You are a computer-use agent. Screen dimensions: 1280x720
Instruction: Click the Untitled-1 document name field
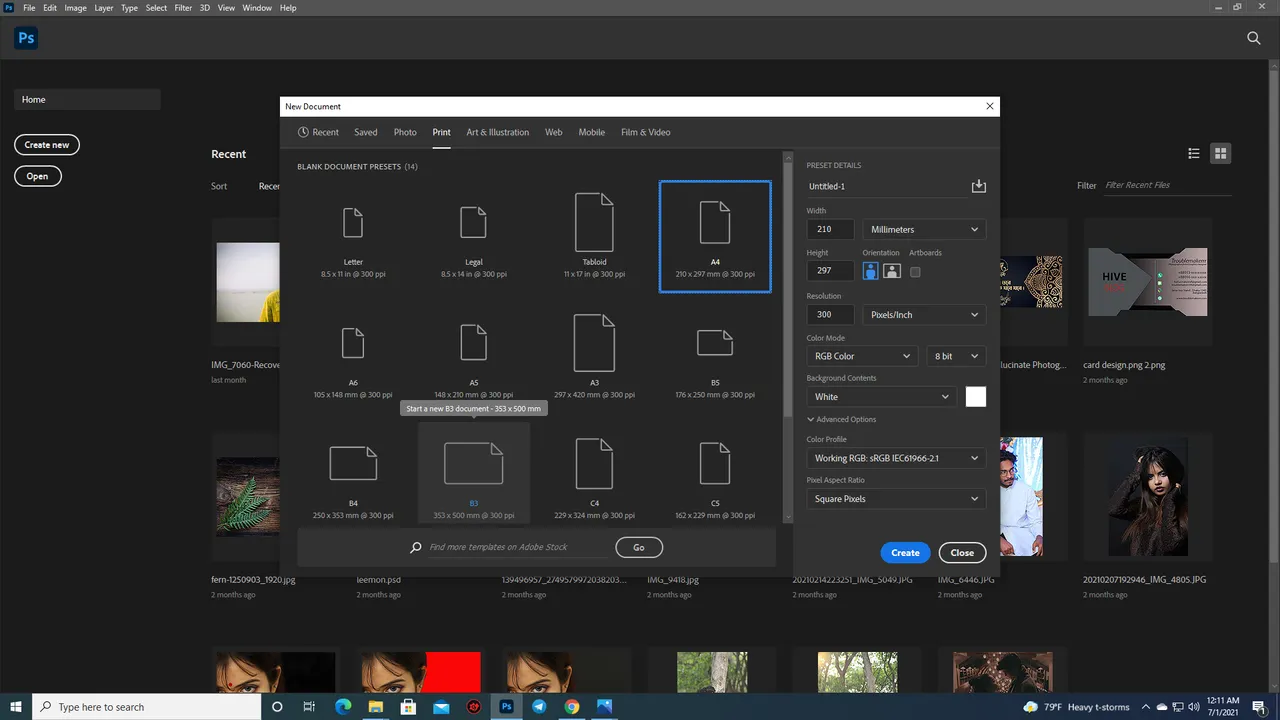886,186
